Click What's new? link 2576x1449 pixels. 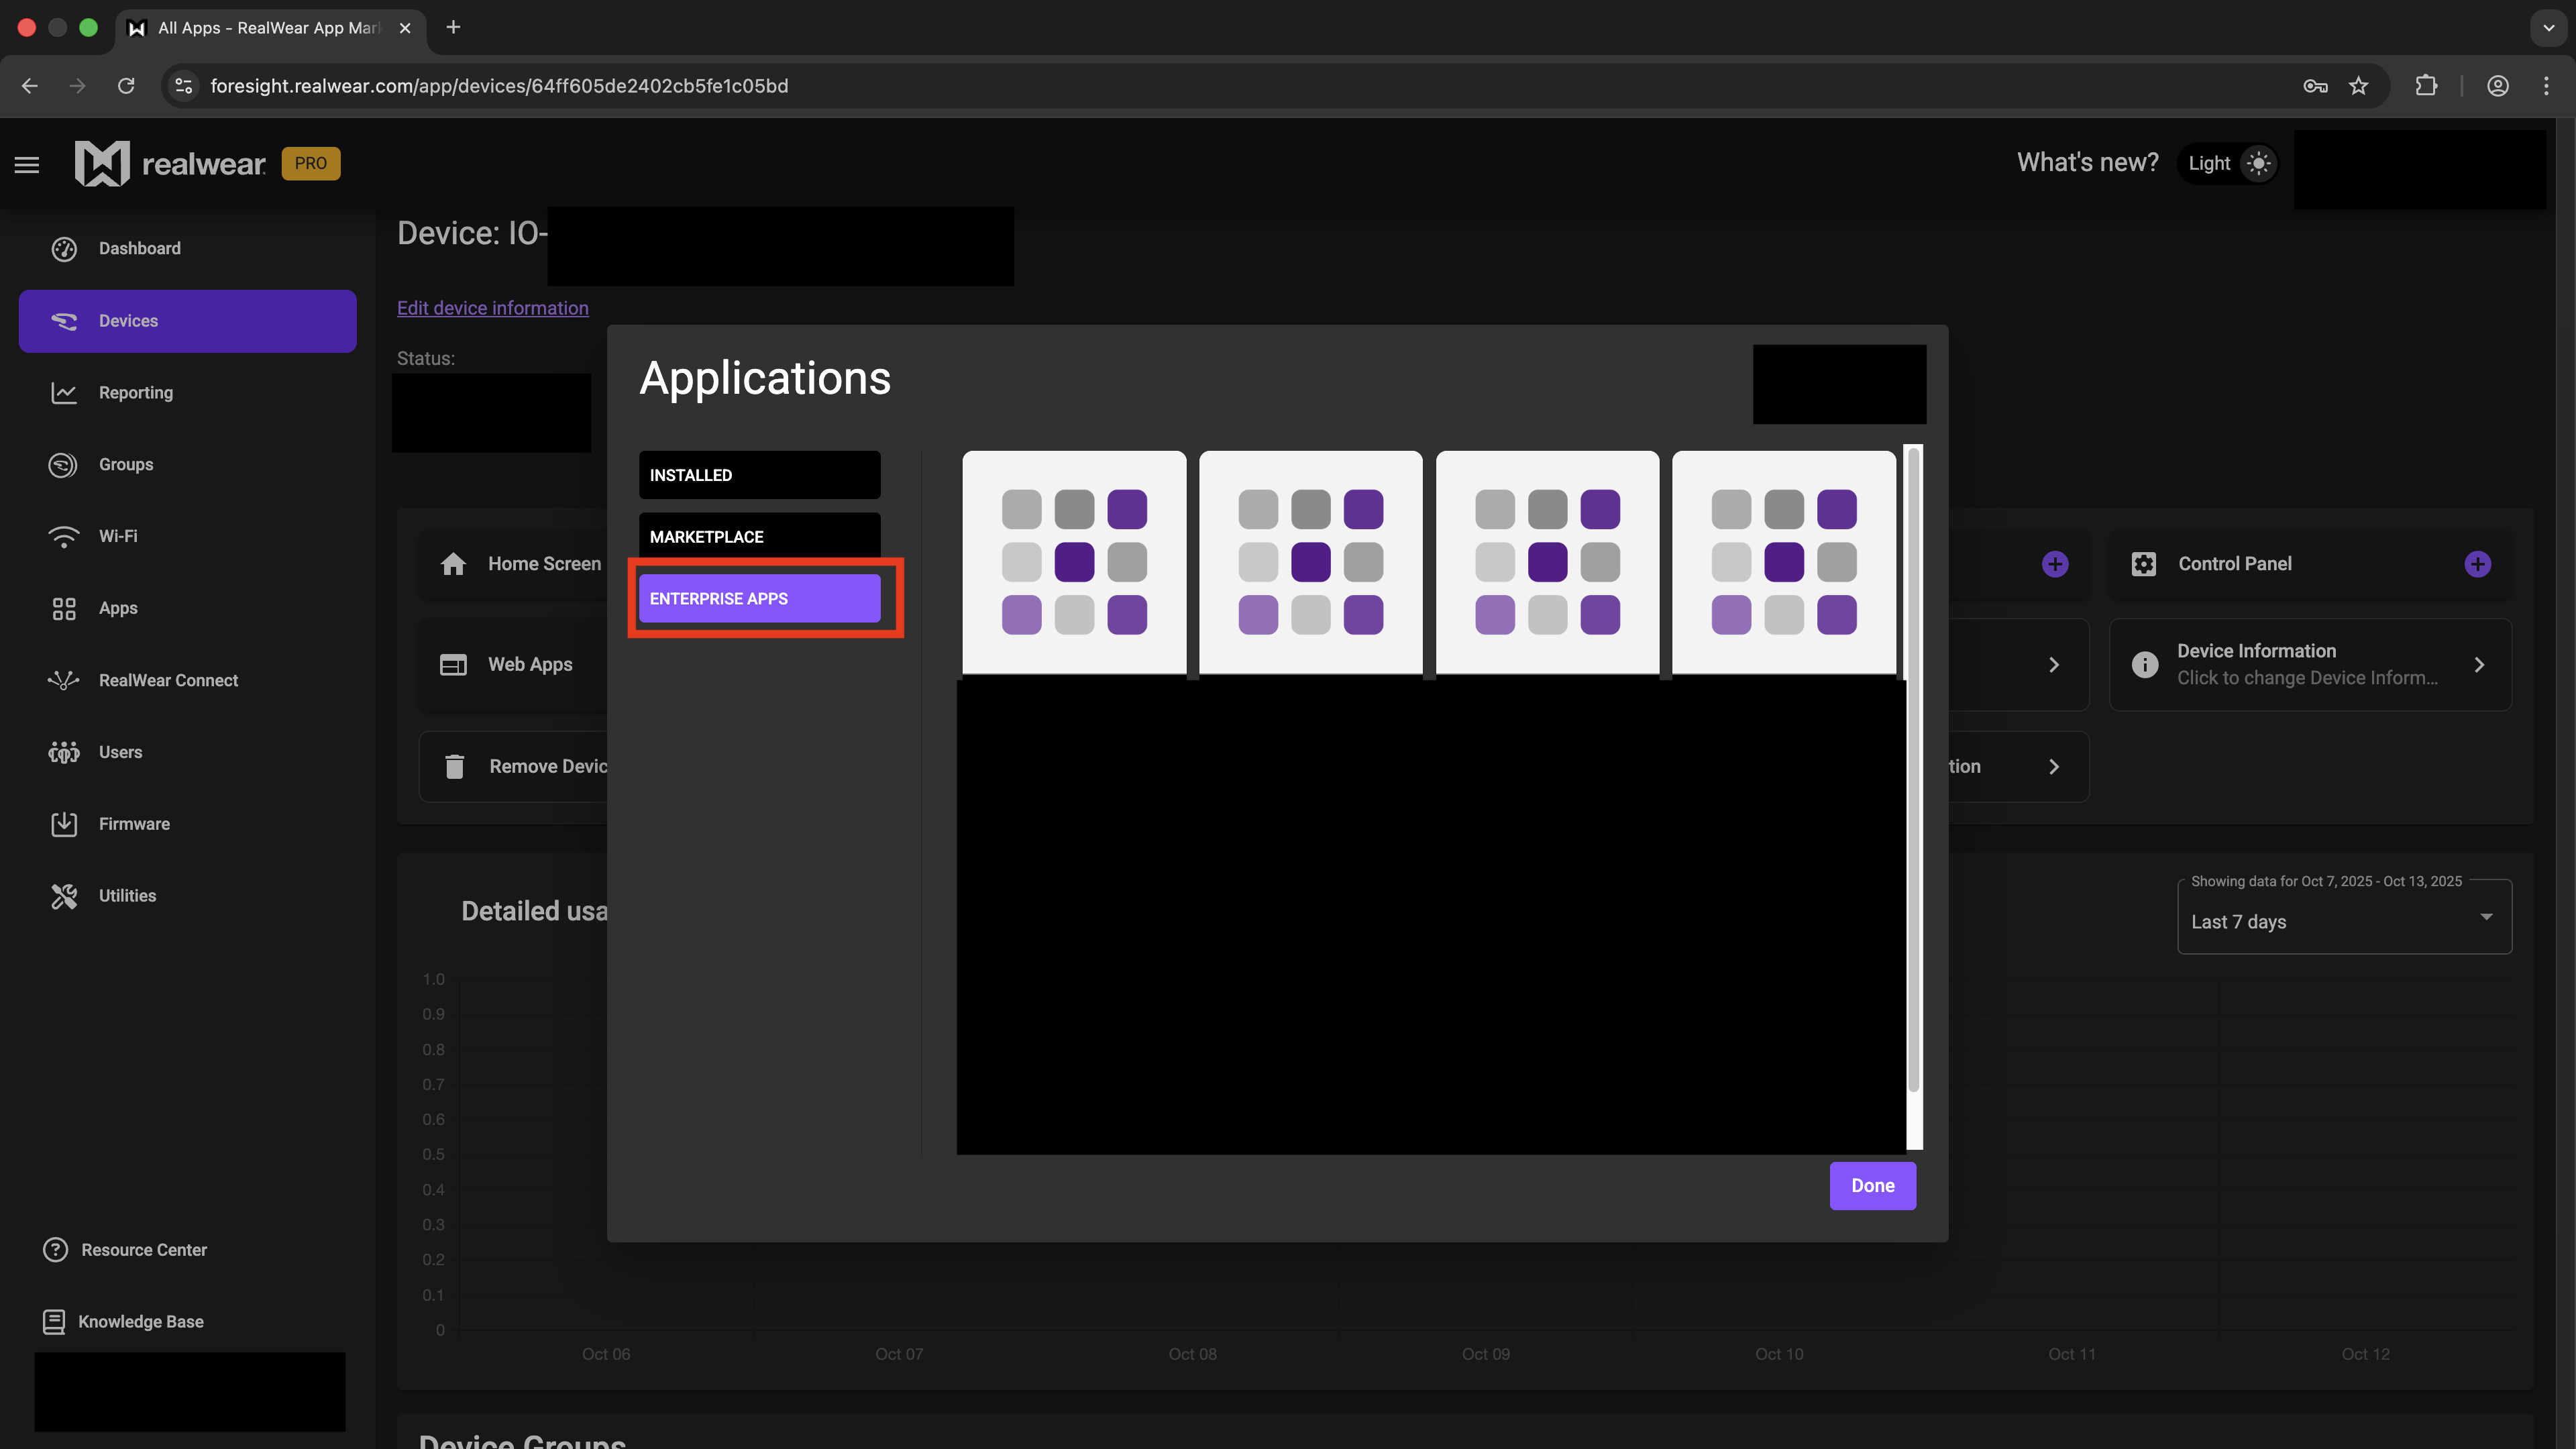tap(2087, 163)
